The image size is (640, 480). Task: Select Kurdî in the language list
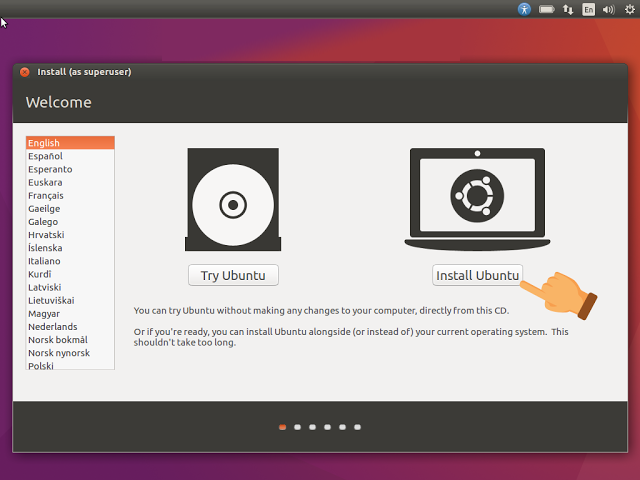(70, 274)
